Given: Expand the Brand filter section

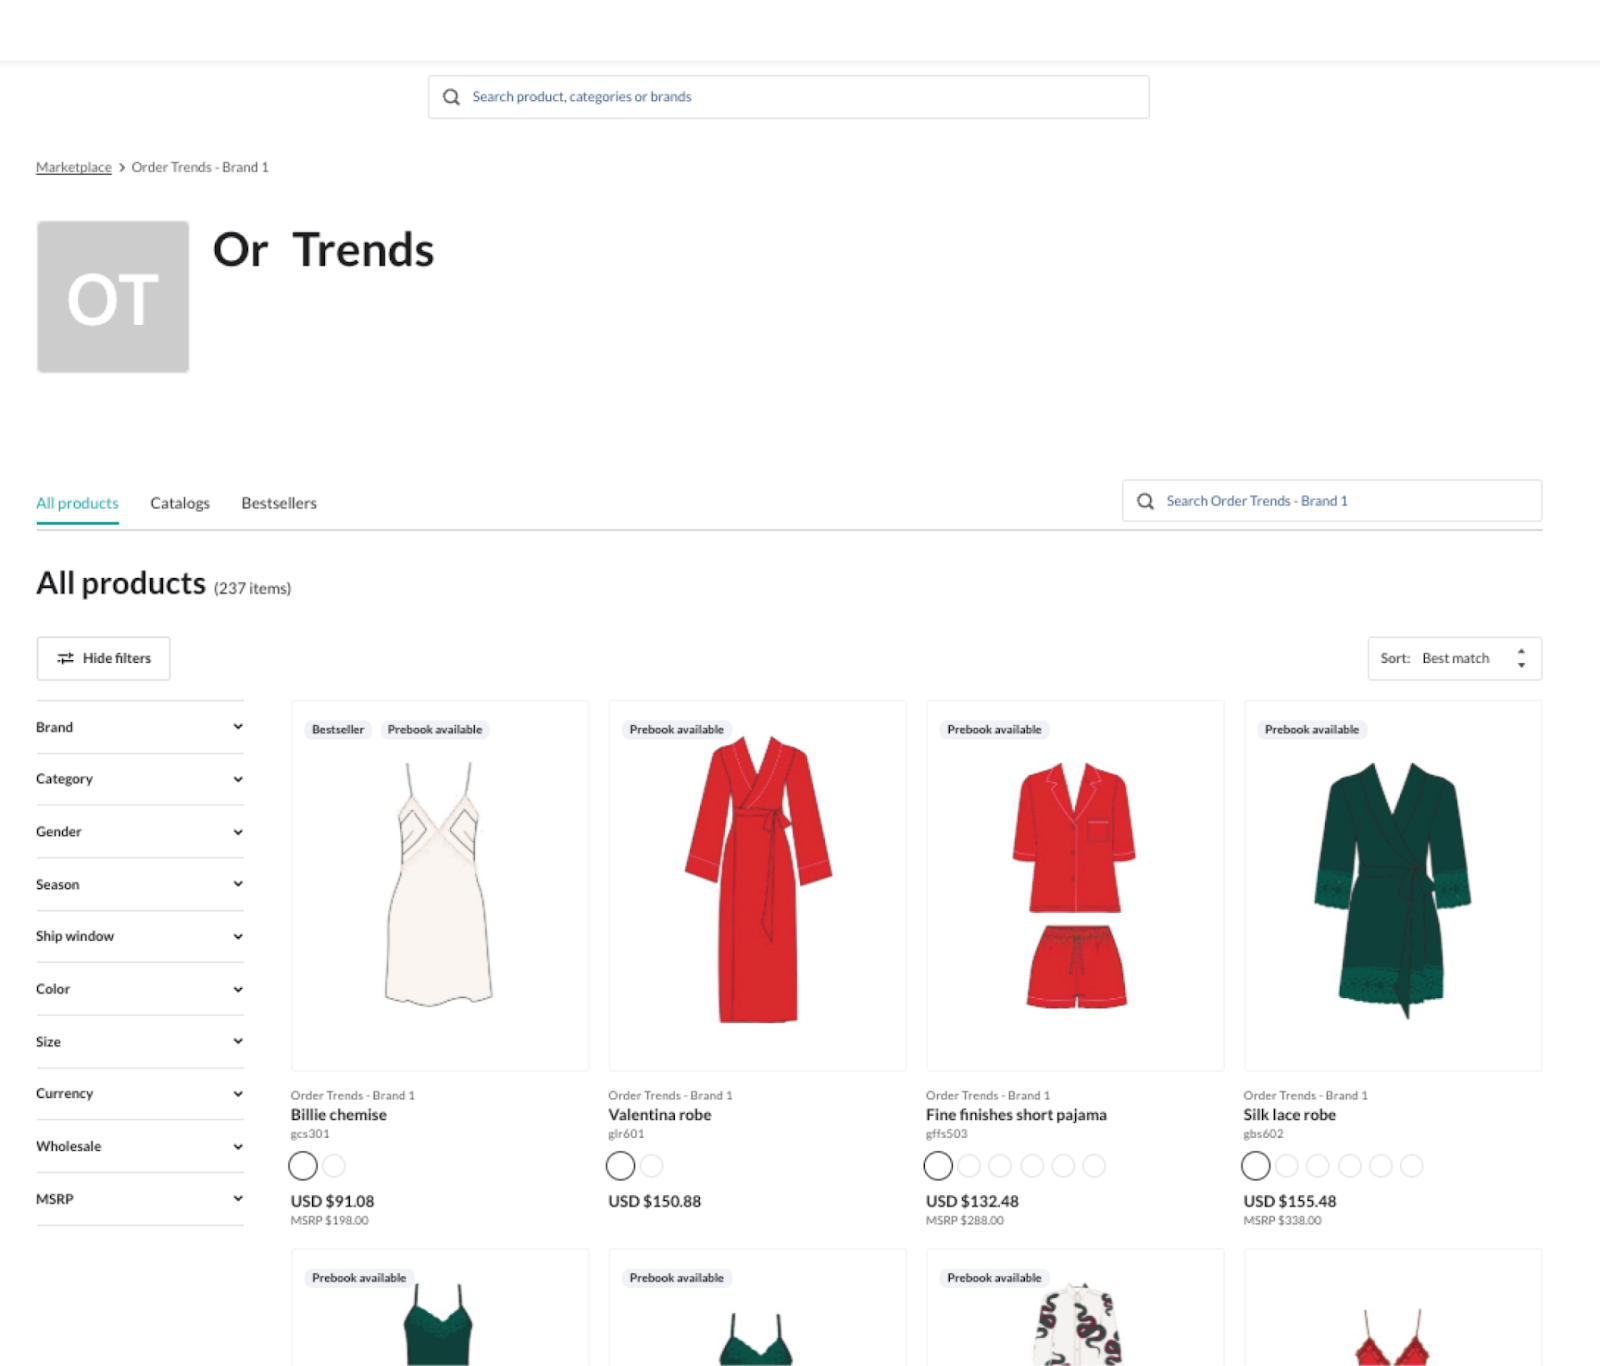Looking at the screenshot, I should click(140, 727).
